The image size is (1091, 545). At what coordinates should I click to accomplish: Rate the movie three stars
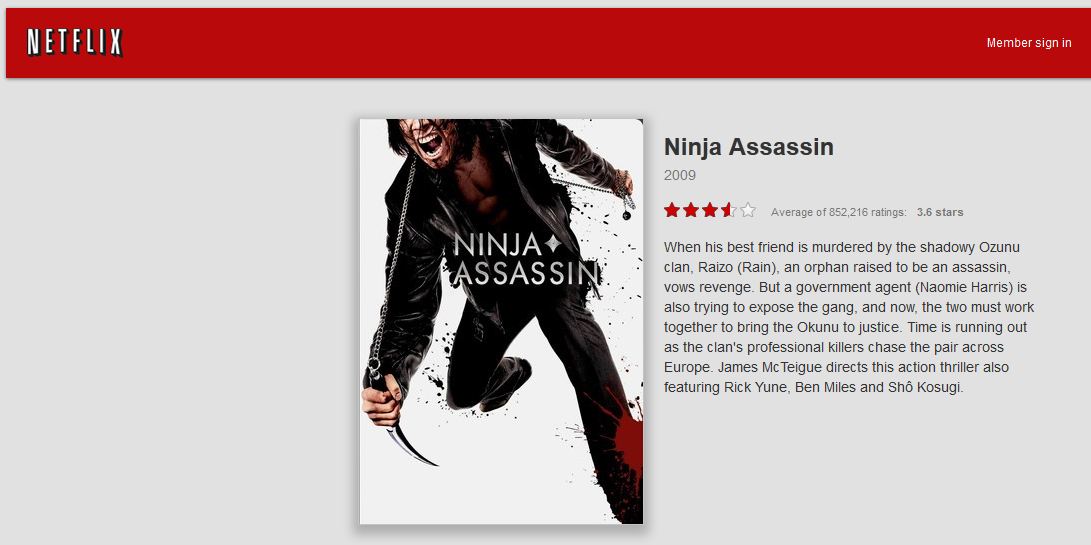click(710, 210)
